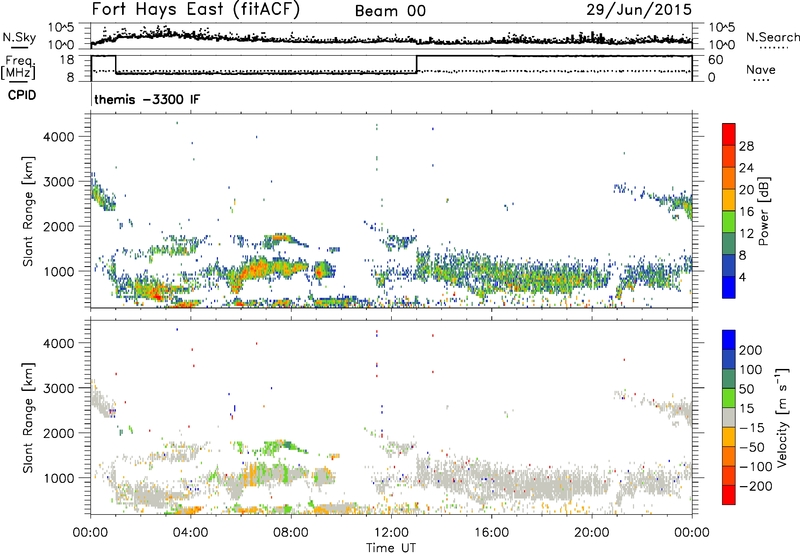Click the "-100" label on Velocity scale
The width and height of the screenshot is (800, 554).
tap(755, 467)
